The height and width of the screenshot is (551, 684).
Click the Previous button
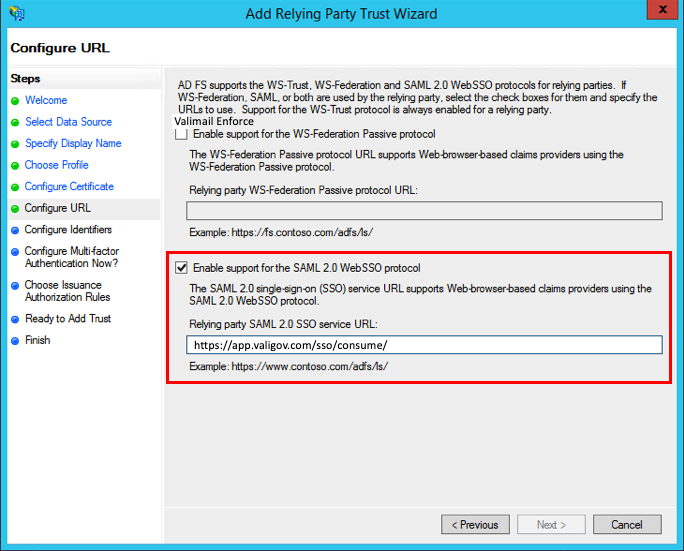pos(475,524)
